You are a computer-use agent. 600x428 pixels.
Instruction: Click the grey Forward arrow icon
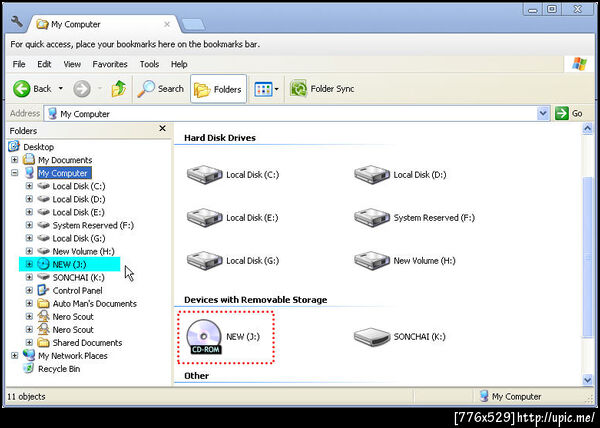tap(82, 89)
